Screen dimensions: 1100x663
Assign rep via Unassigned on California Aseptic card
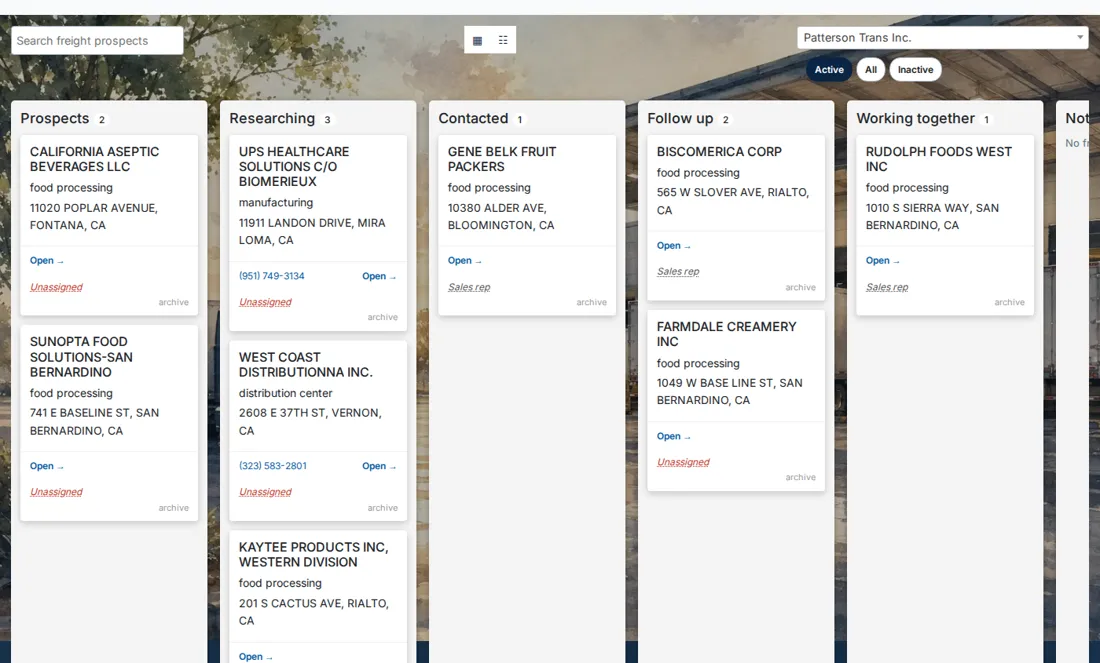pyautogui.click(x=56, y=287)
